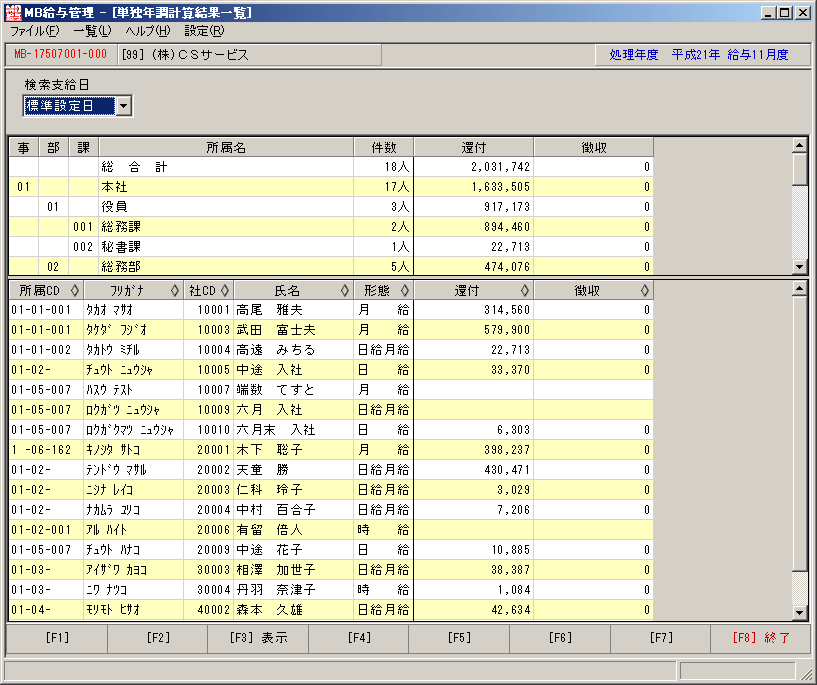Click the MB-17507001-000 license code
This screenshot has width=817, height=685.
click(60, 54)
